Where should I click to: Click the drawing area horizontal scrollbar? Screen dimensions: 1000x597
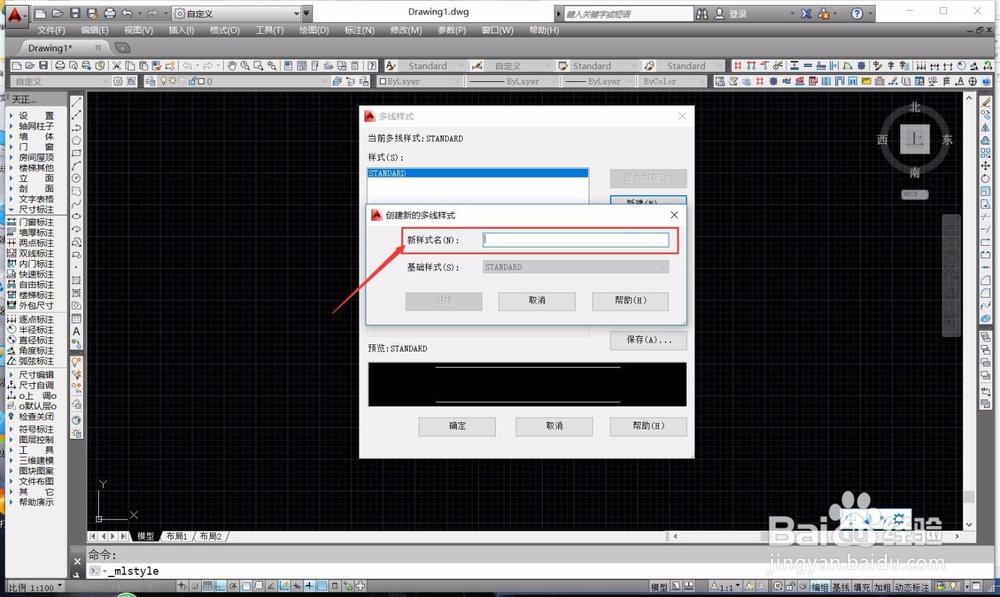[x=816, y=536]
